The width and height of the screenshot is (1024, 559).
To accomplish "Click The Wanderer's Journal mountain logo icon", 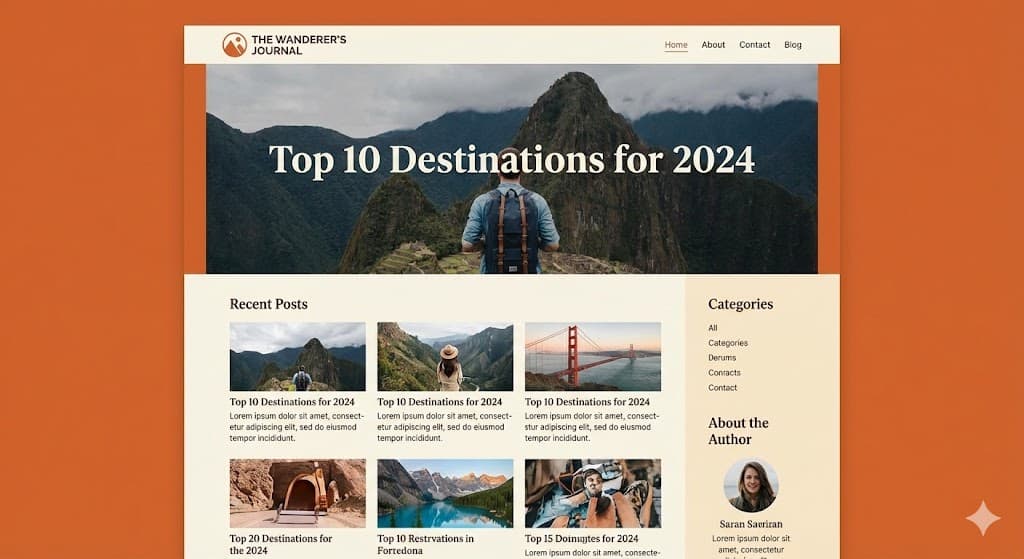I will point(234,45).
